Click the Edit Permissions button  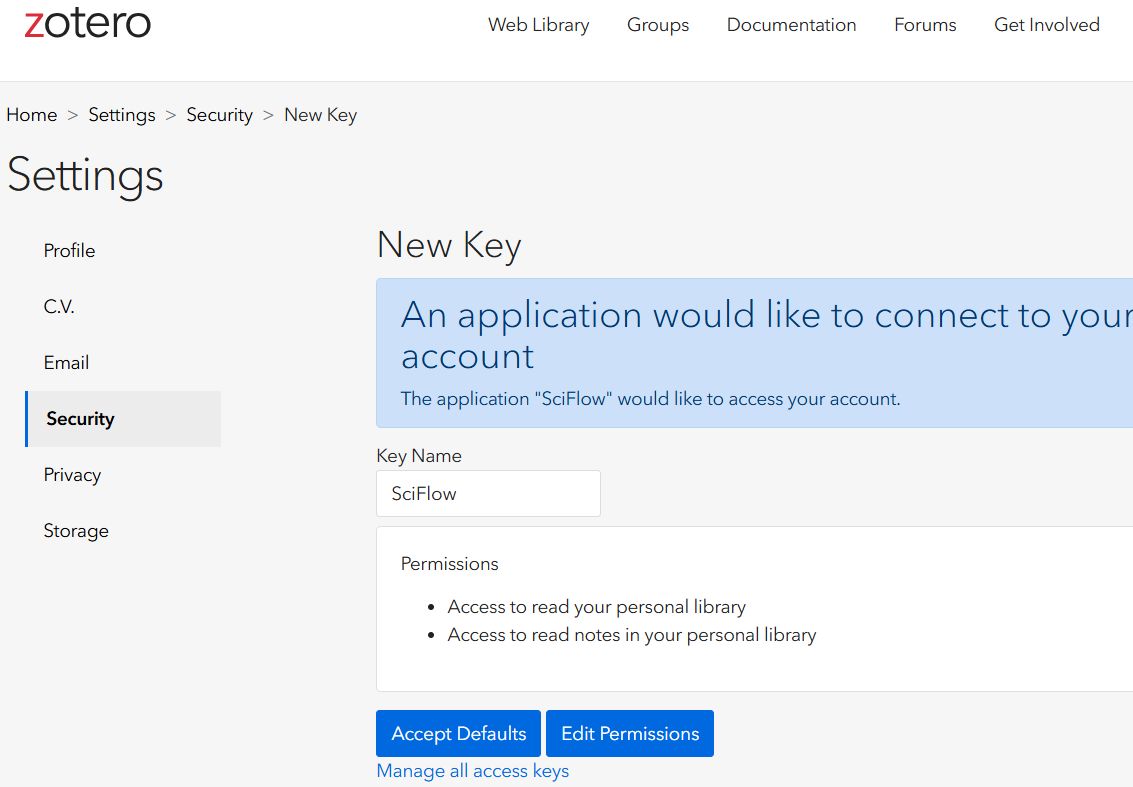tap(629, 733)
